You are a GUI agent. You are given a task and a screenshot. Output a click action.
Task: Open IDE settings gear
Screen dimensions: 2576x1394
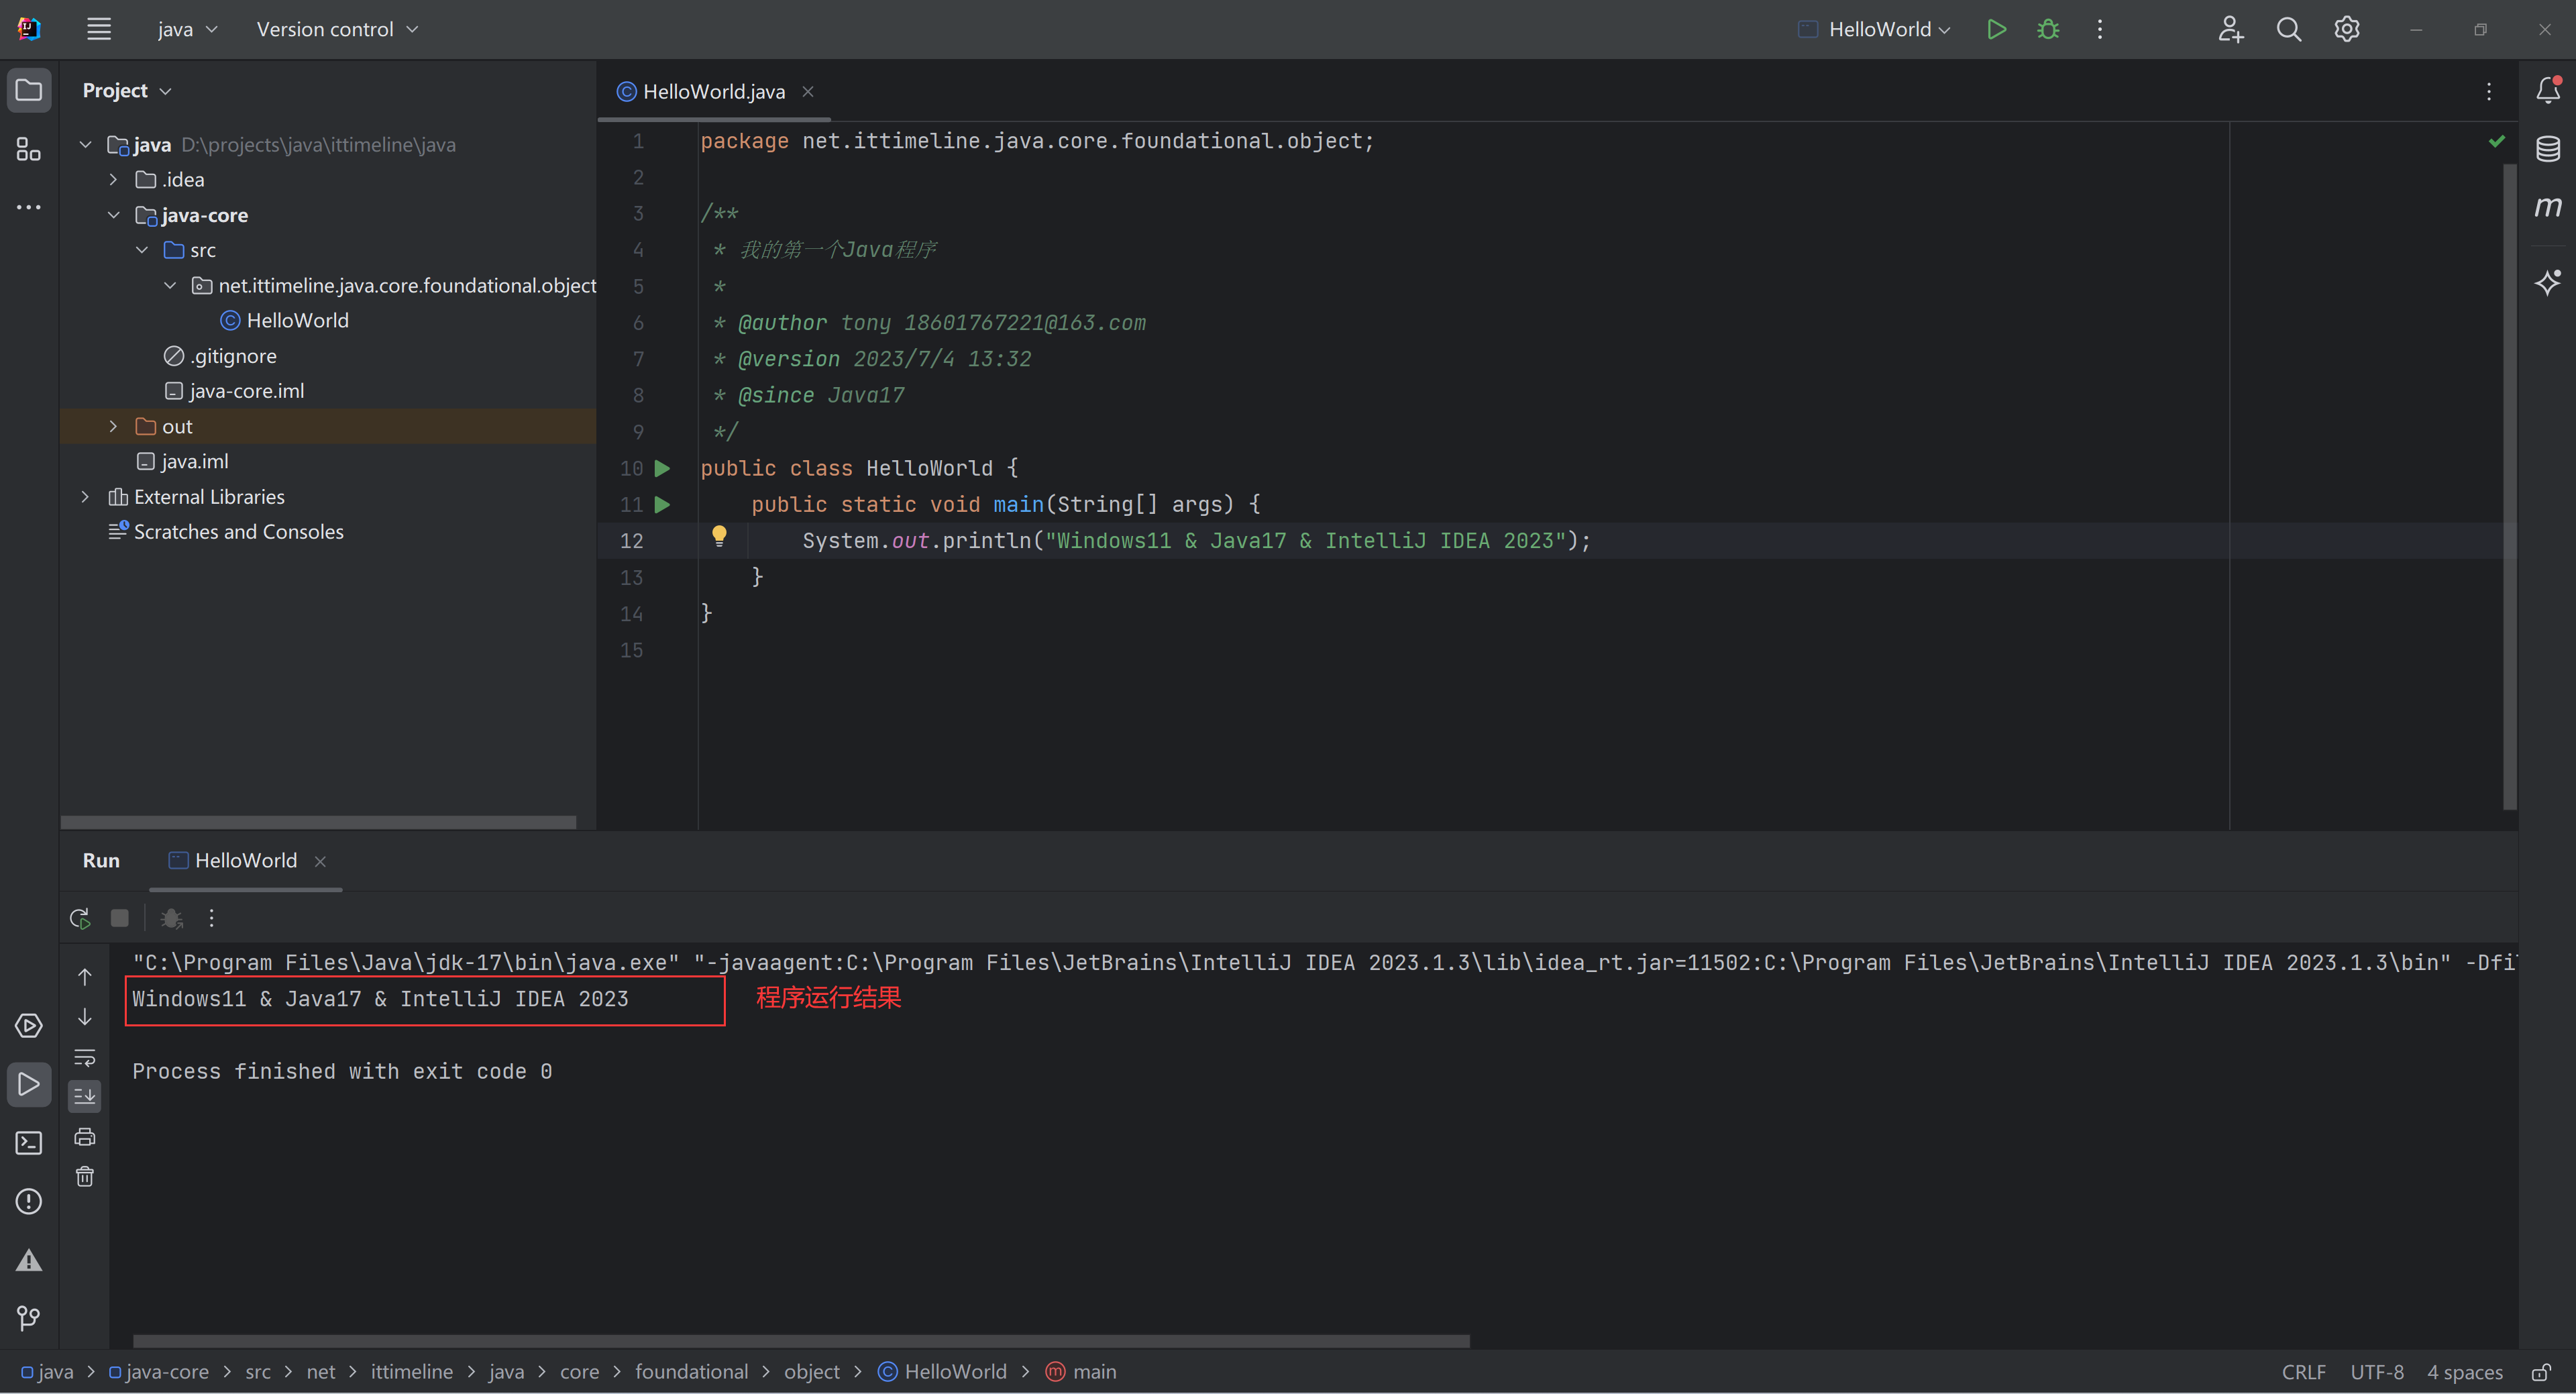pos(2346,29)
